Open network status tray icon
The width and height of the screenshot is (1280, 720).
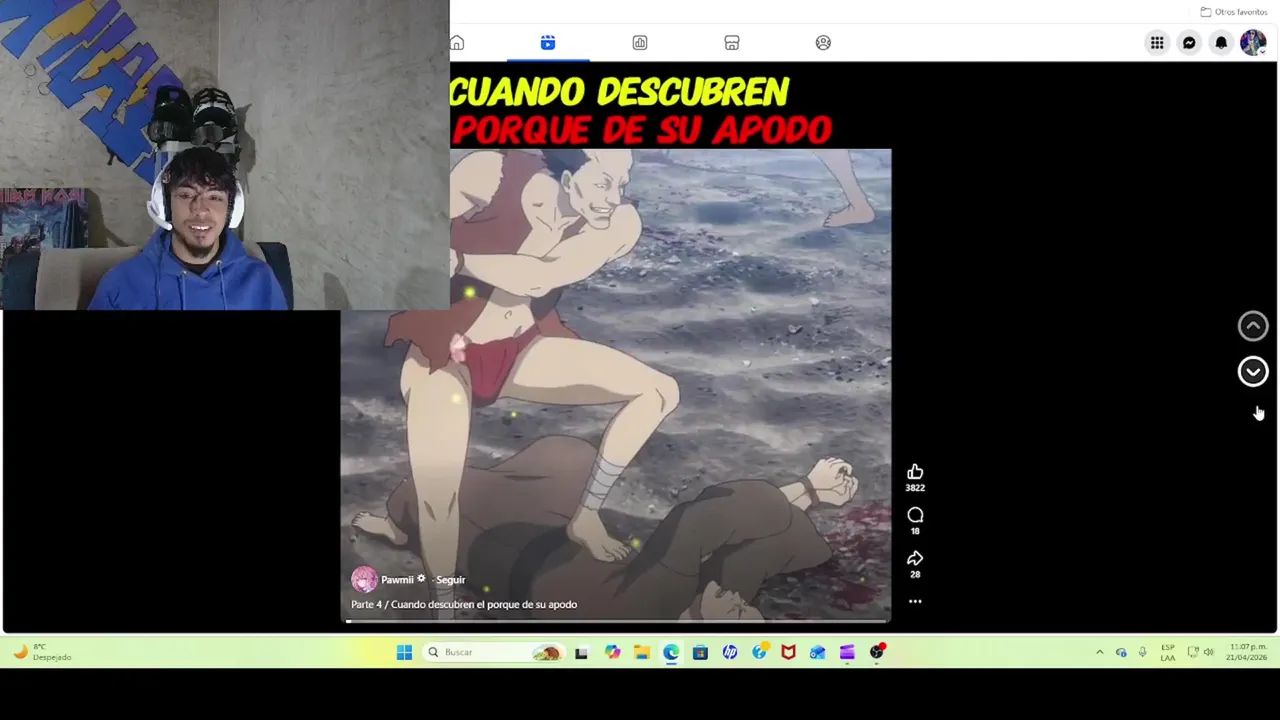pos(1193,652)
